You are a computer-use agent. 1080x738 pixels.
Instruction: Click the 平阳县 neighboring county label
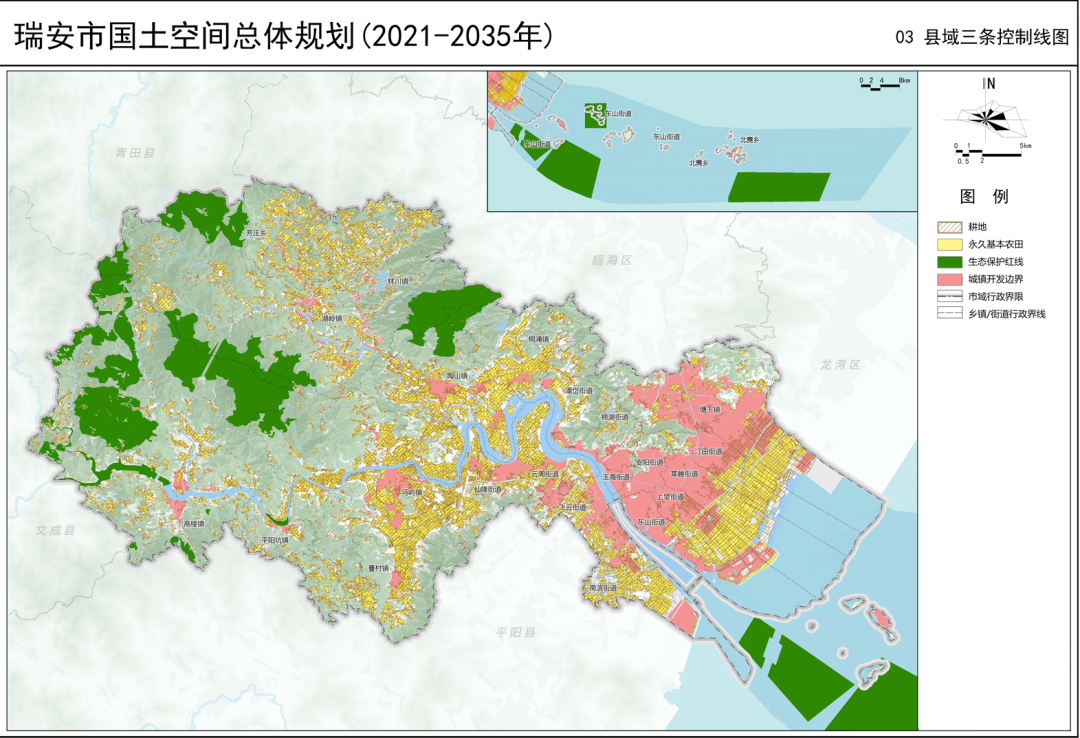516,632
